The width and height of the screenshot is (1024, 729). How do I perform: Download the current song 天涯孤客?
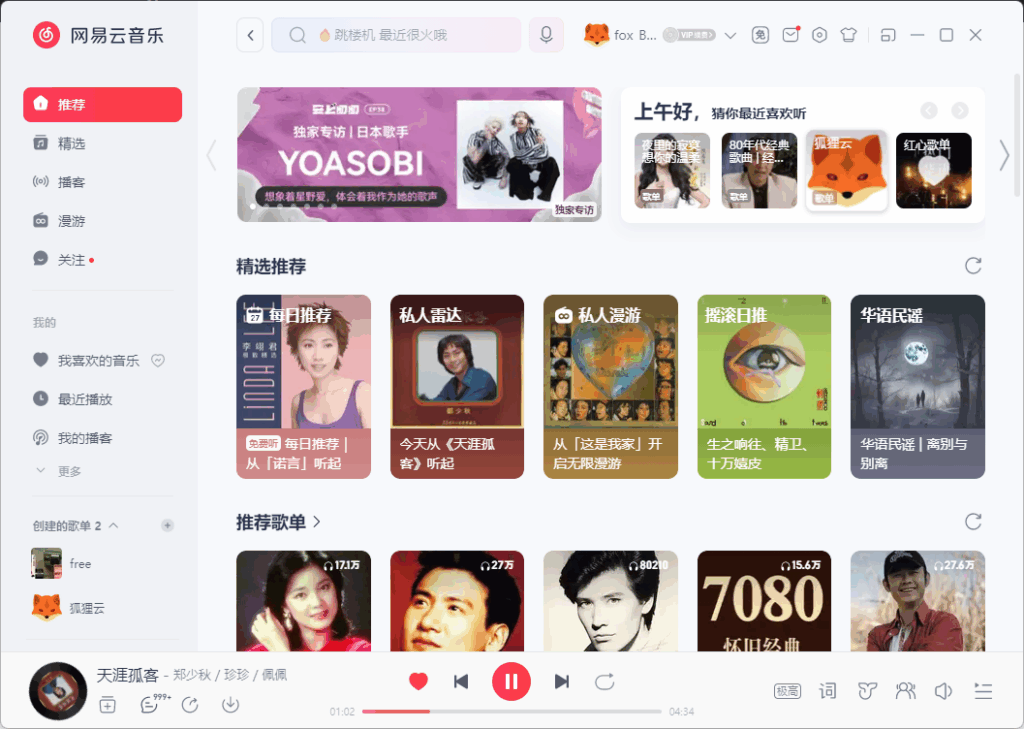230,705
